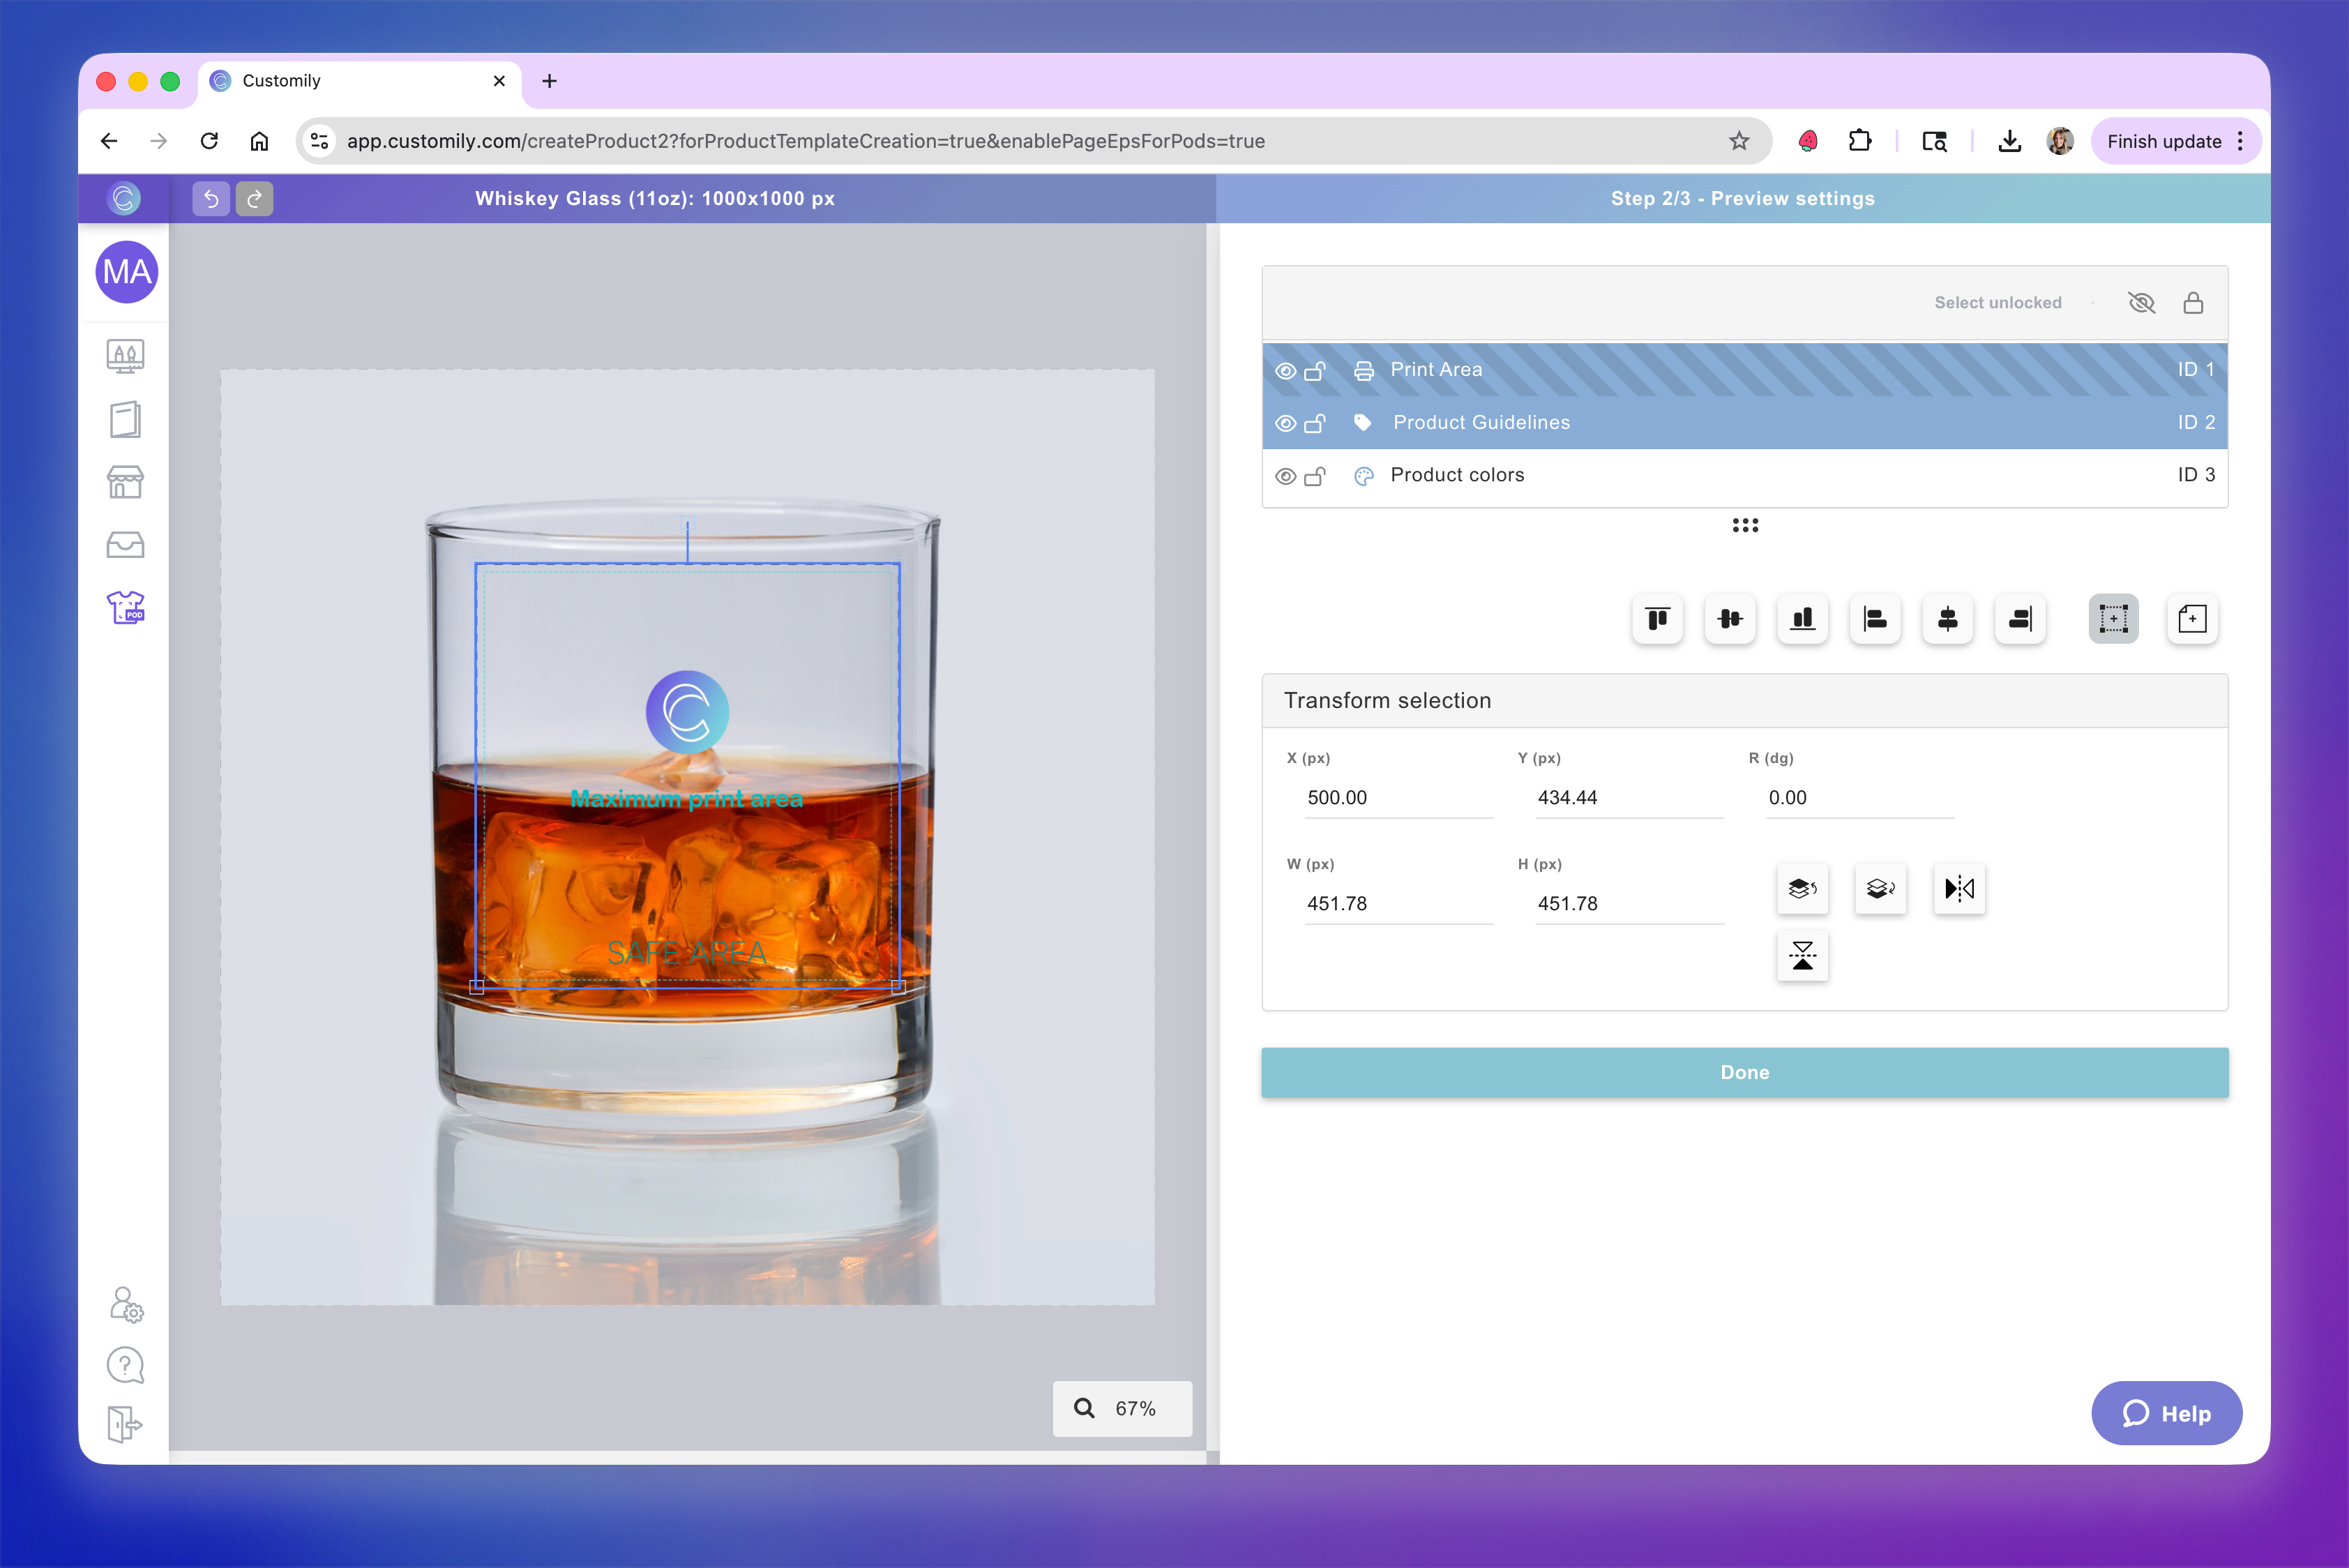Open the POD t-shirt sidebar icon
The image size is (2349, 1568).
tap(126, 607)
